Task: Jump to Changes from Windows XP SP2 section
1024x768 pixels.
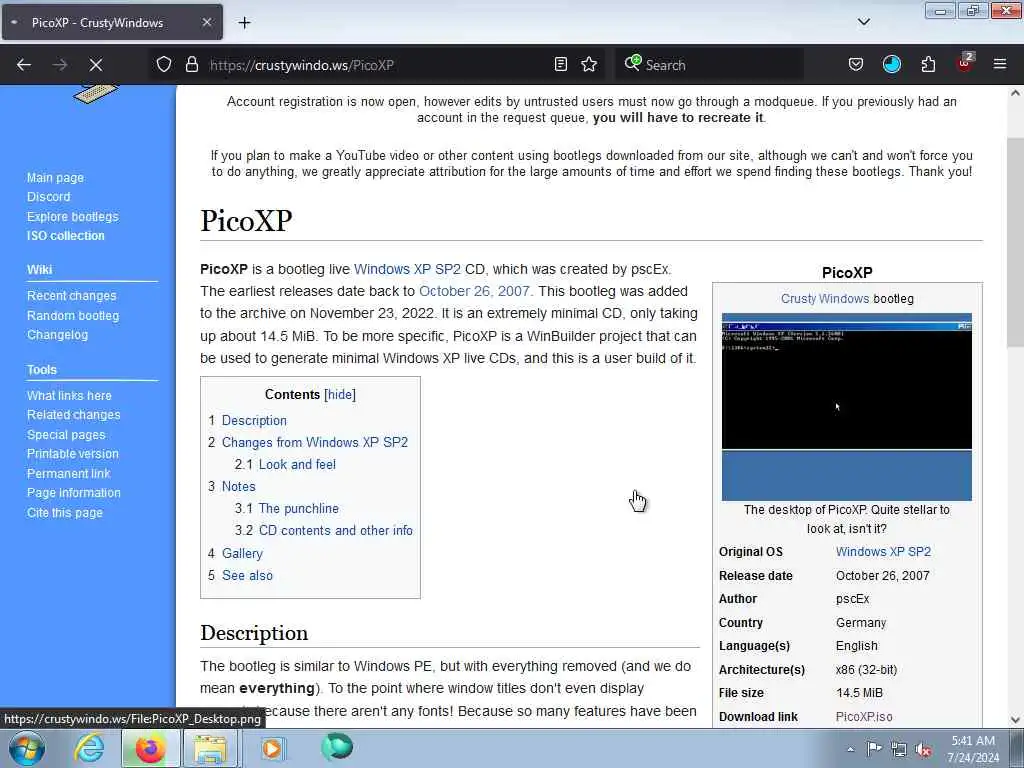Action: tap(315, 442)
